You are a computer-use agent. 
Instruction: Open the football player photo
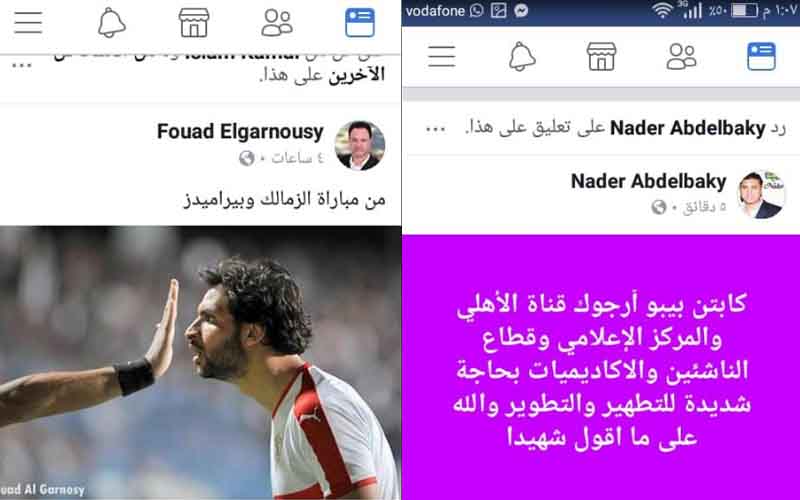coord(201,363)
